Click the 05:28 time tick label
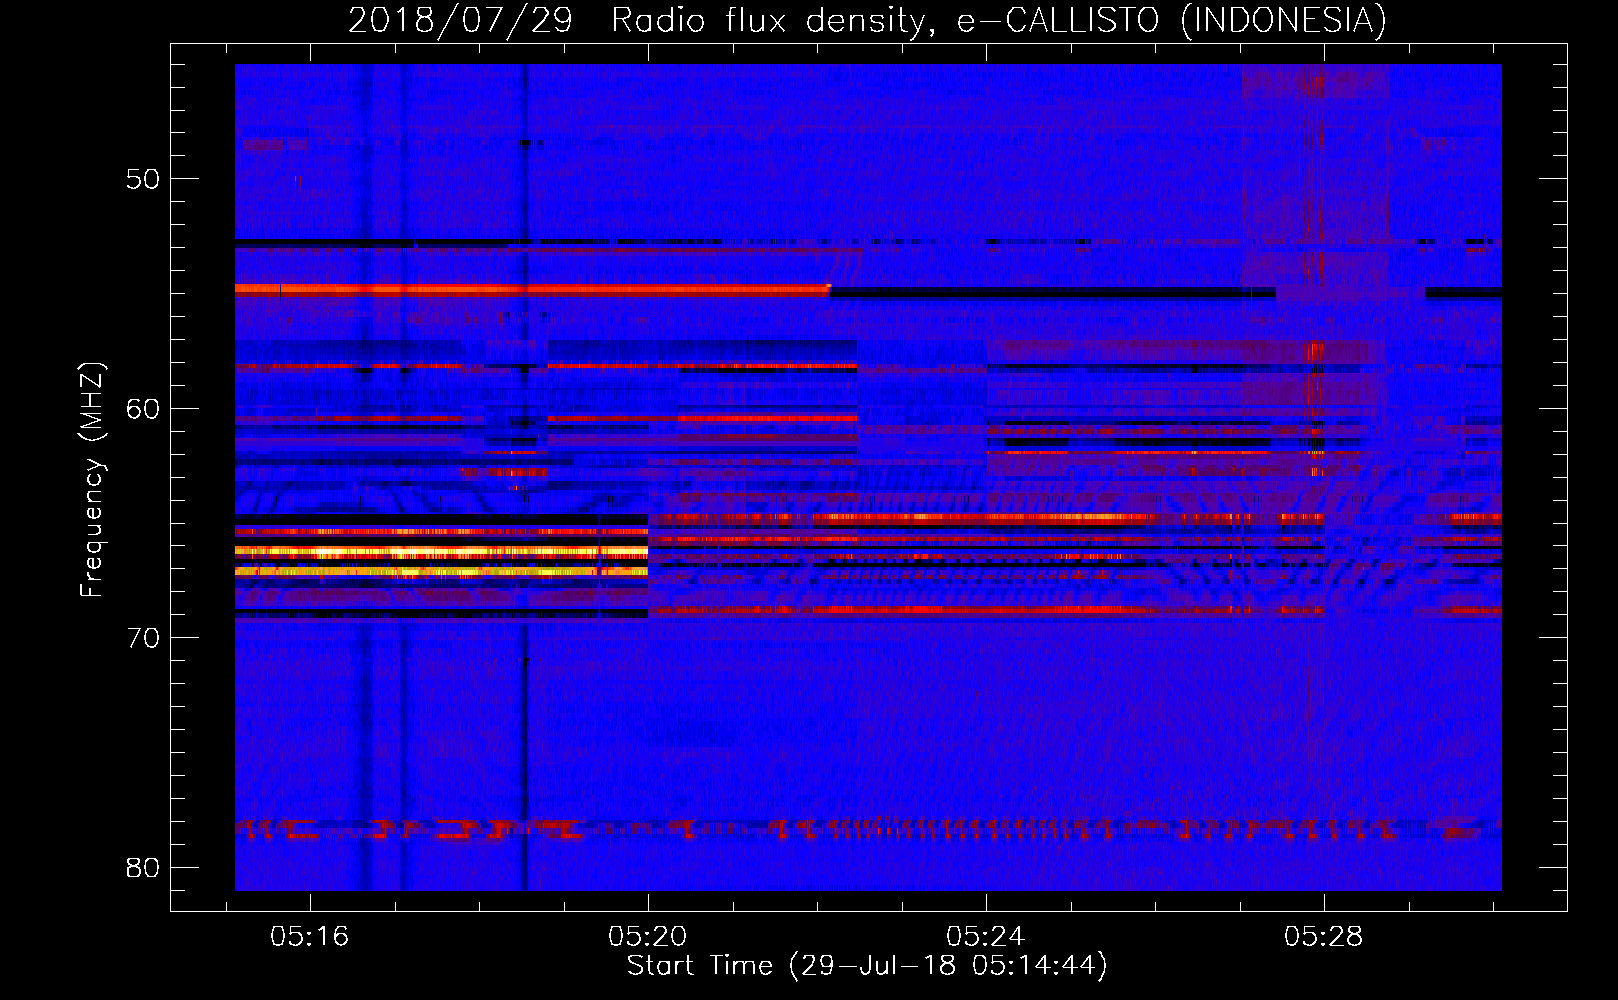 point(1323,937)
